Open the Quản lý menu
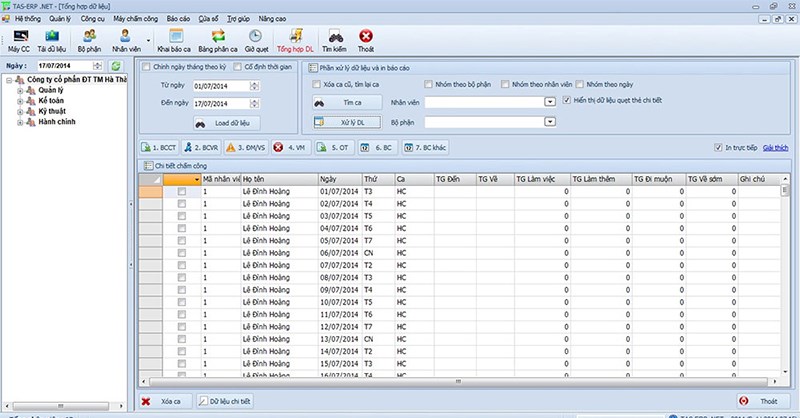This screenshot has width=800, height=418. 60,19
